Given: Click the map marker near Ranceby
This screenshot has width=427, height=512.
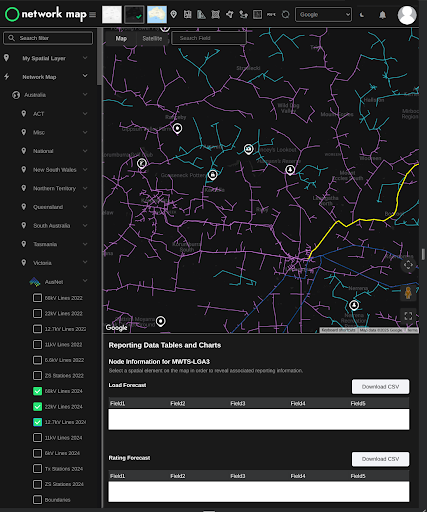Looking at the screenshot, I should tap(177, 128).
